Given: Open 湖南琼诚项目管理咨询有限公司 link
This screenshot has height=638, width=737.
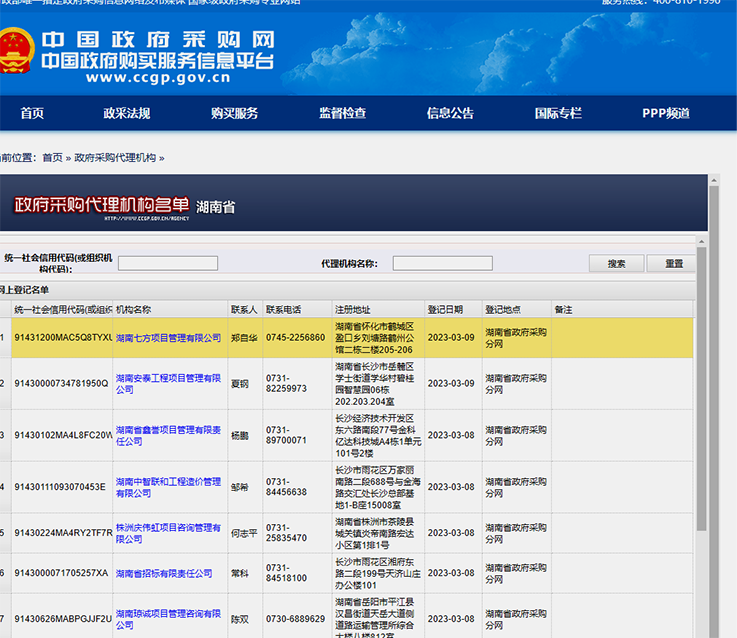Looking at the screenshot, I should [168, 619].
